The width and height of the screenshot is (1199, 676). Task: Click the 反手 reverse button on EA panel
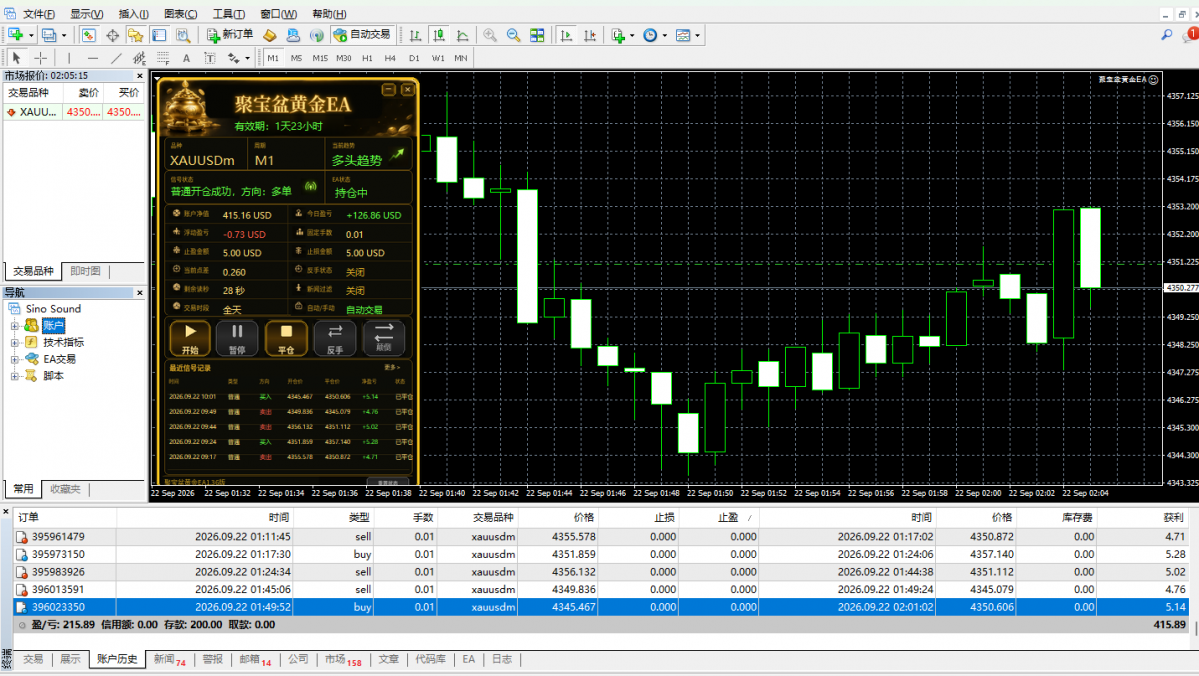click(335, 339)
